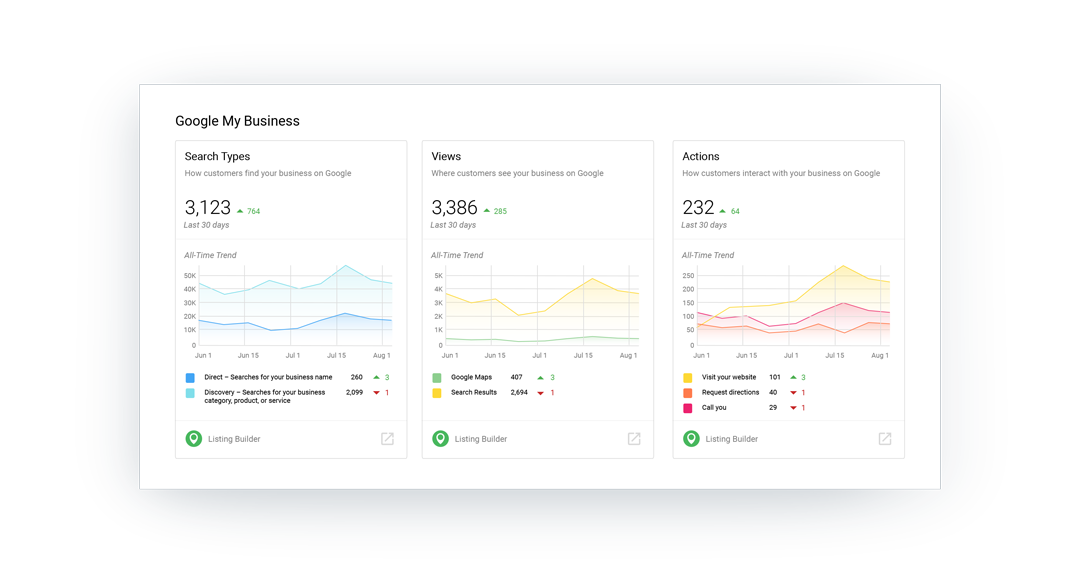The height and width of the screenshot is (573, 1080).
Task: Open Listing Builder link in Actions card
Action: click(731, 439)
